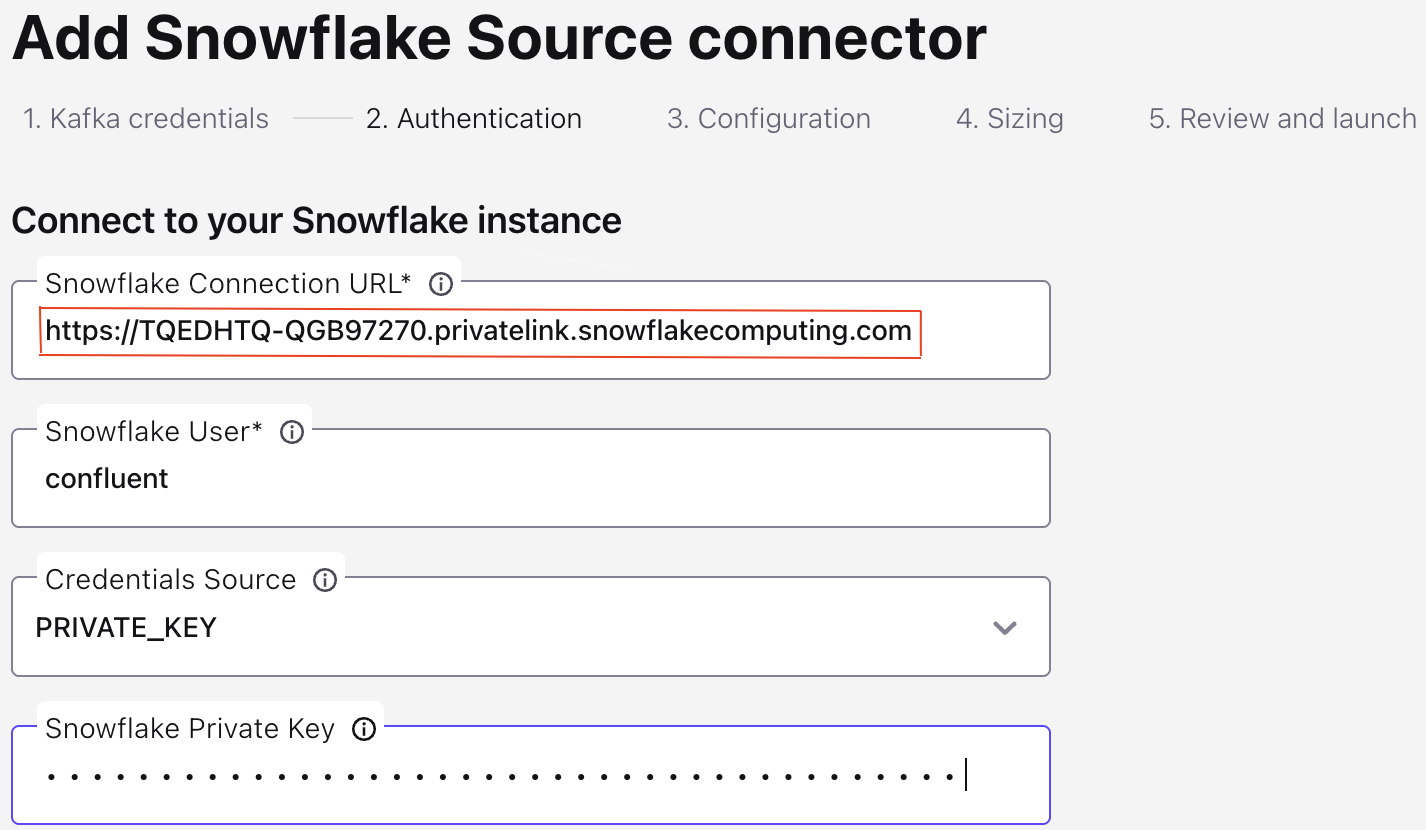Go to the Configuration step
The height and width of the screenshot is (830, 1426).
769,118
